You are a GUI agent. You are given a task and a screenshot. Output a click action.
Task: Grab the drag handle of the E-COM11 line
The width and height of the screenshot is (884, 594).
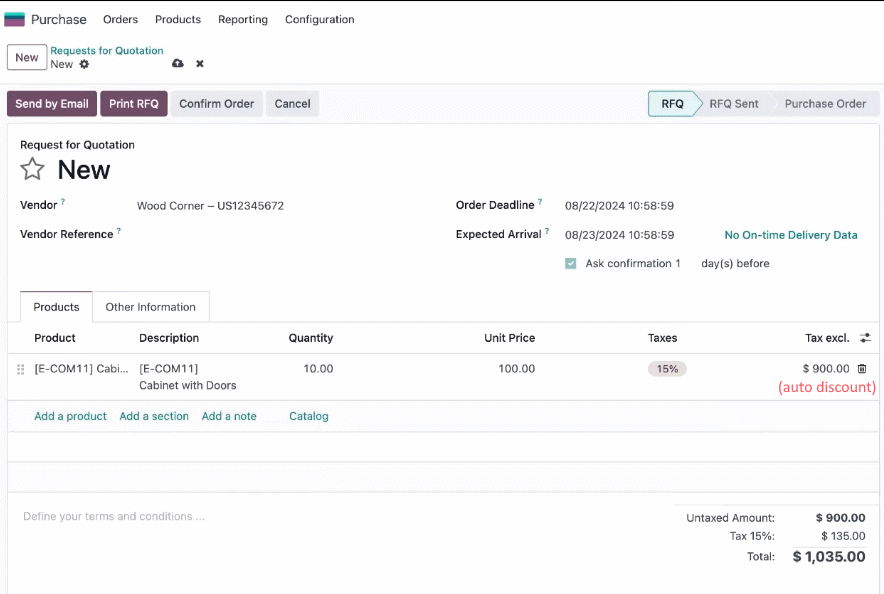[x=21, y=369]
